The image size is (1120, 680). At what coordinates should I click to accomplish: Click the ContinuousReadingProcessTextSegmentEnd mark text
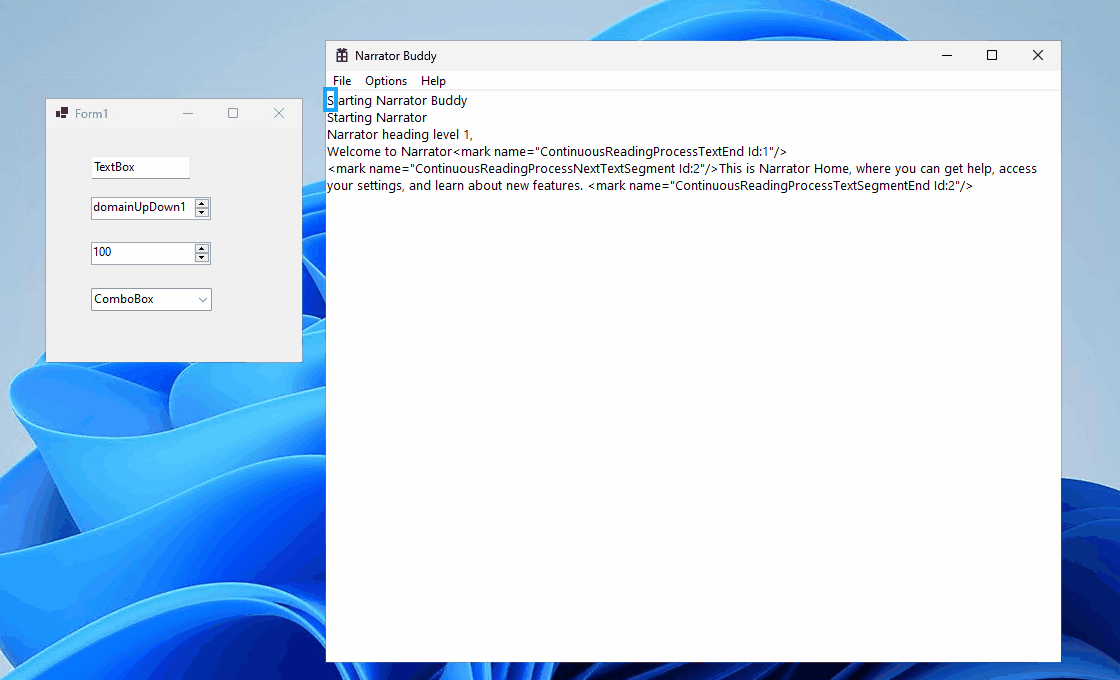781,186
